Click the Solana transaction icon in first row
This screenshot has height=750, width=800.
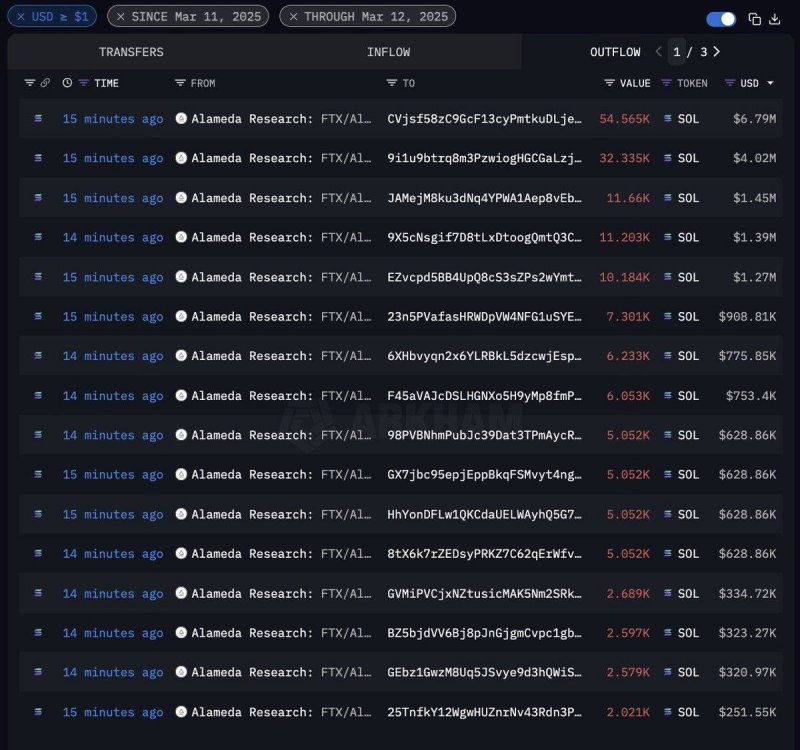pyautogui.click(x=39, y=119)
